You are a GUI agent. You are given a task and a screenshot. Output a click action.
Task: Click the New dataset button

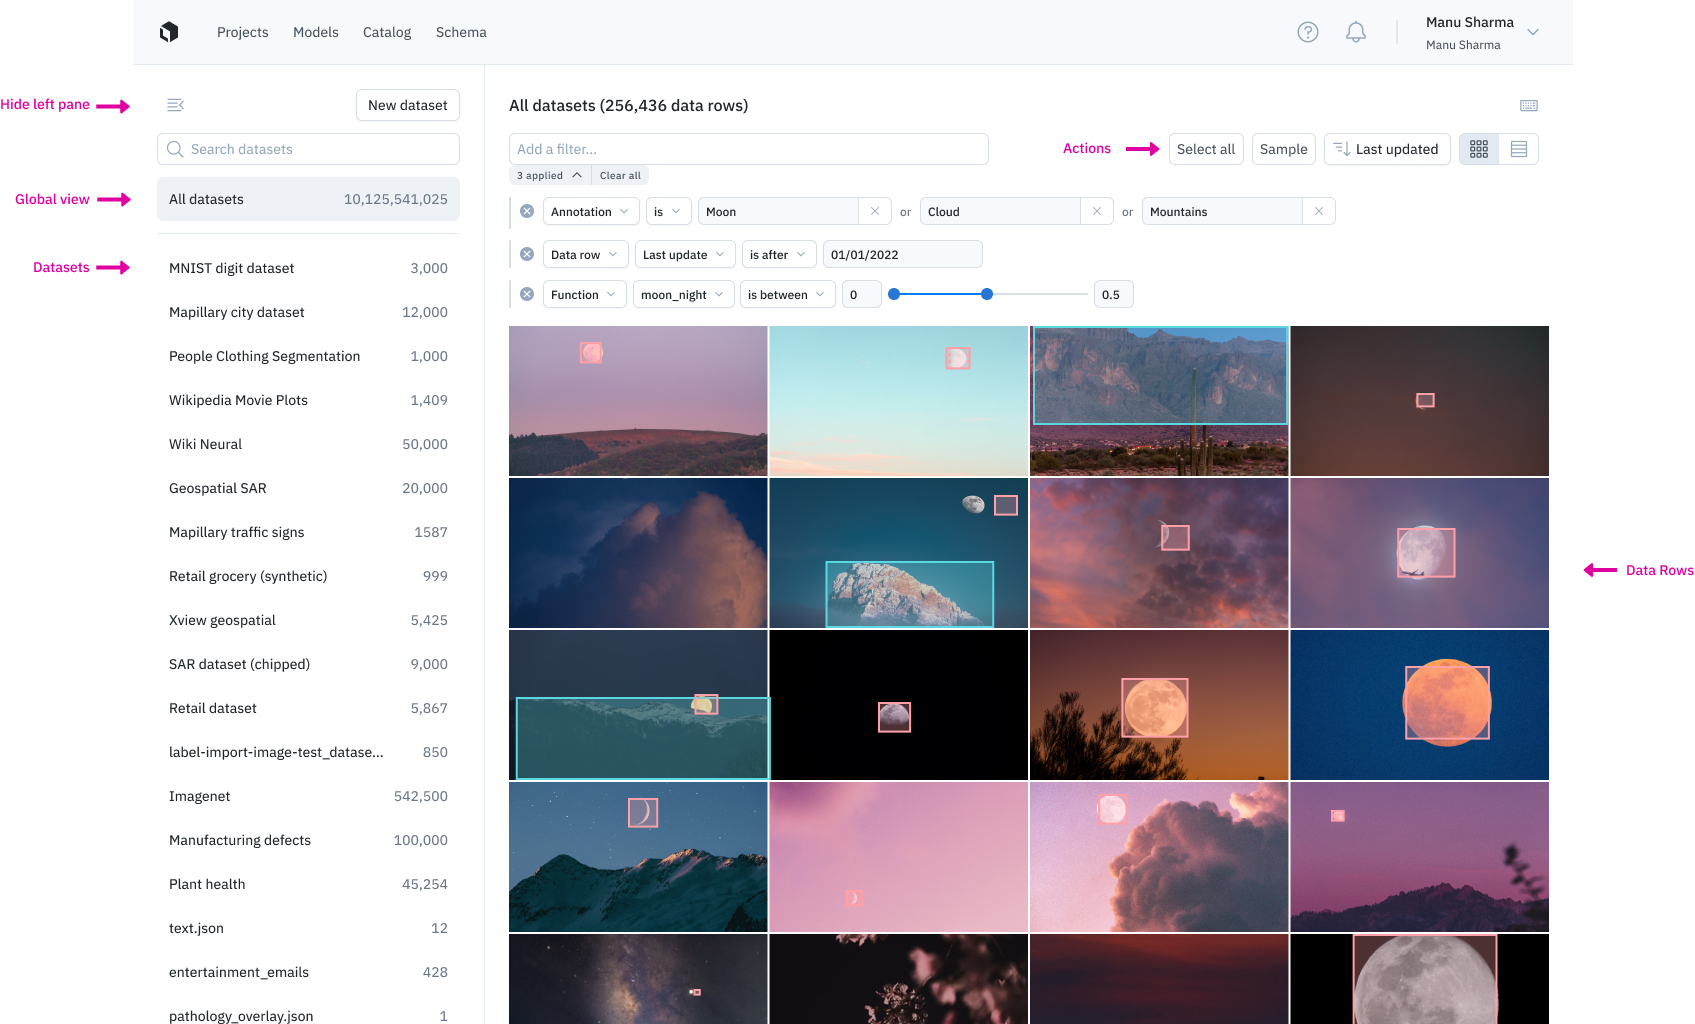pyautogui.click(x=408, y=105)
